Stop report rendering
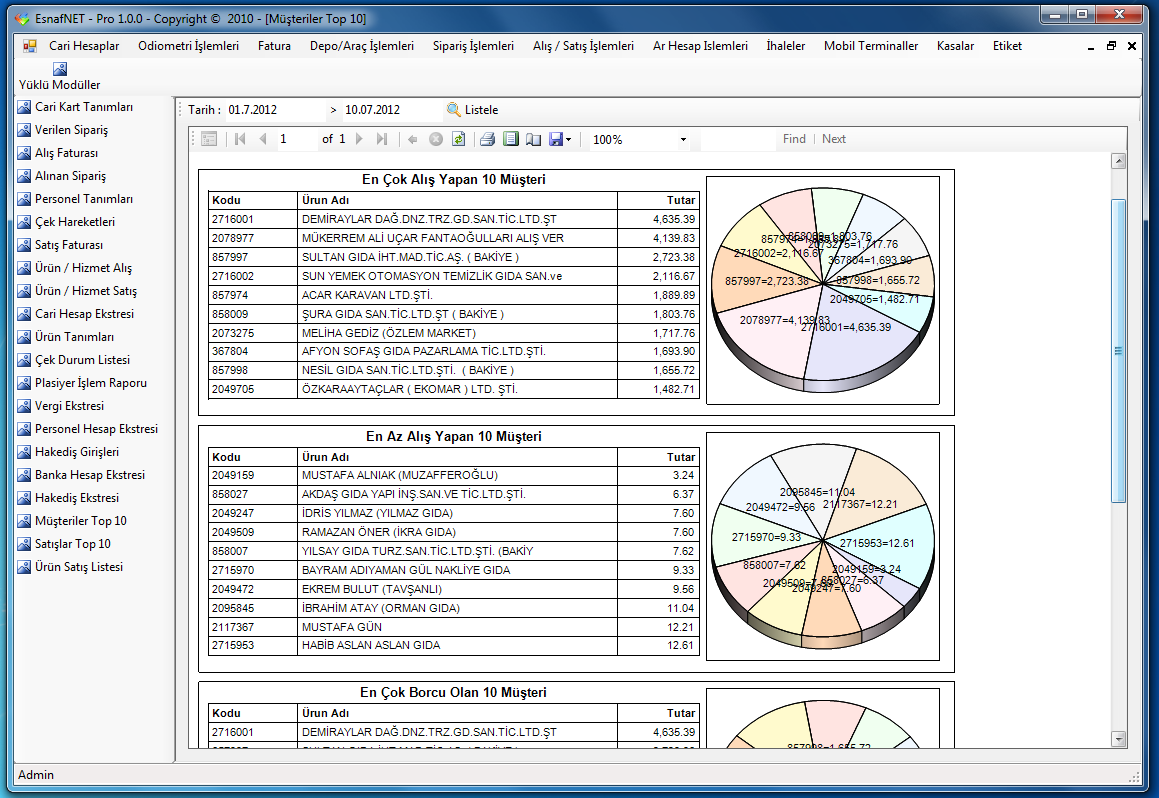 pos(436,139)
